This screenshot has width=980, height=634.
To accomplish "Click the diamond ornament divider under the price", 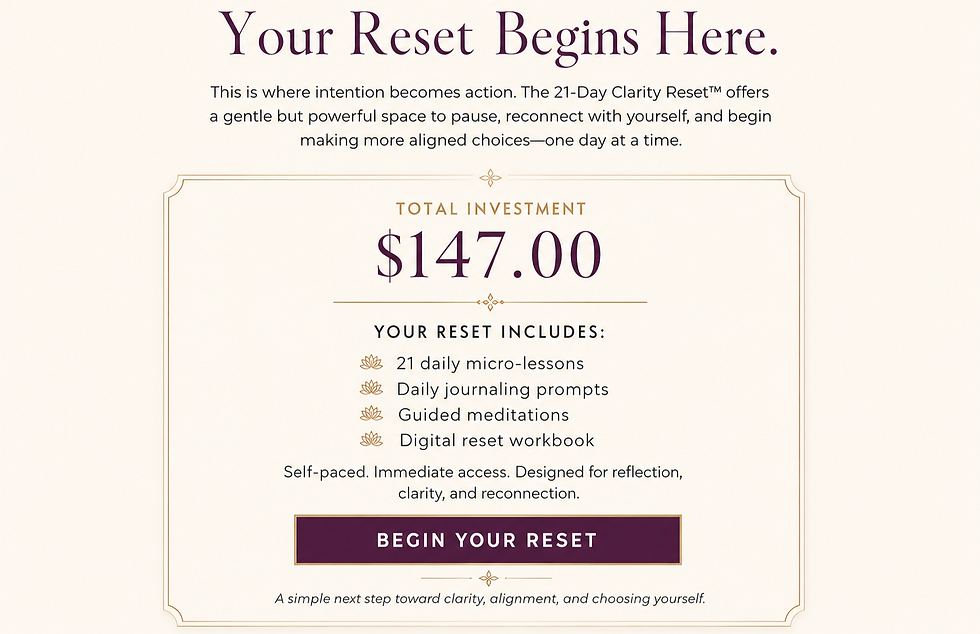I will pos(490,302).
